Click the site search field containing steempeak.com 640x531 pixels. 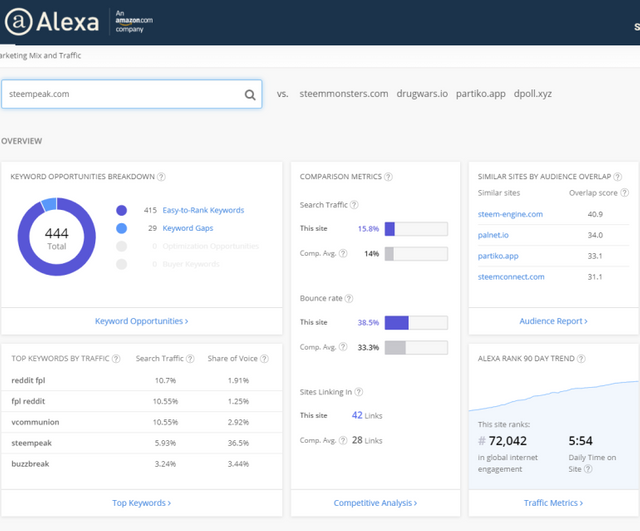coord(131,94)
